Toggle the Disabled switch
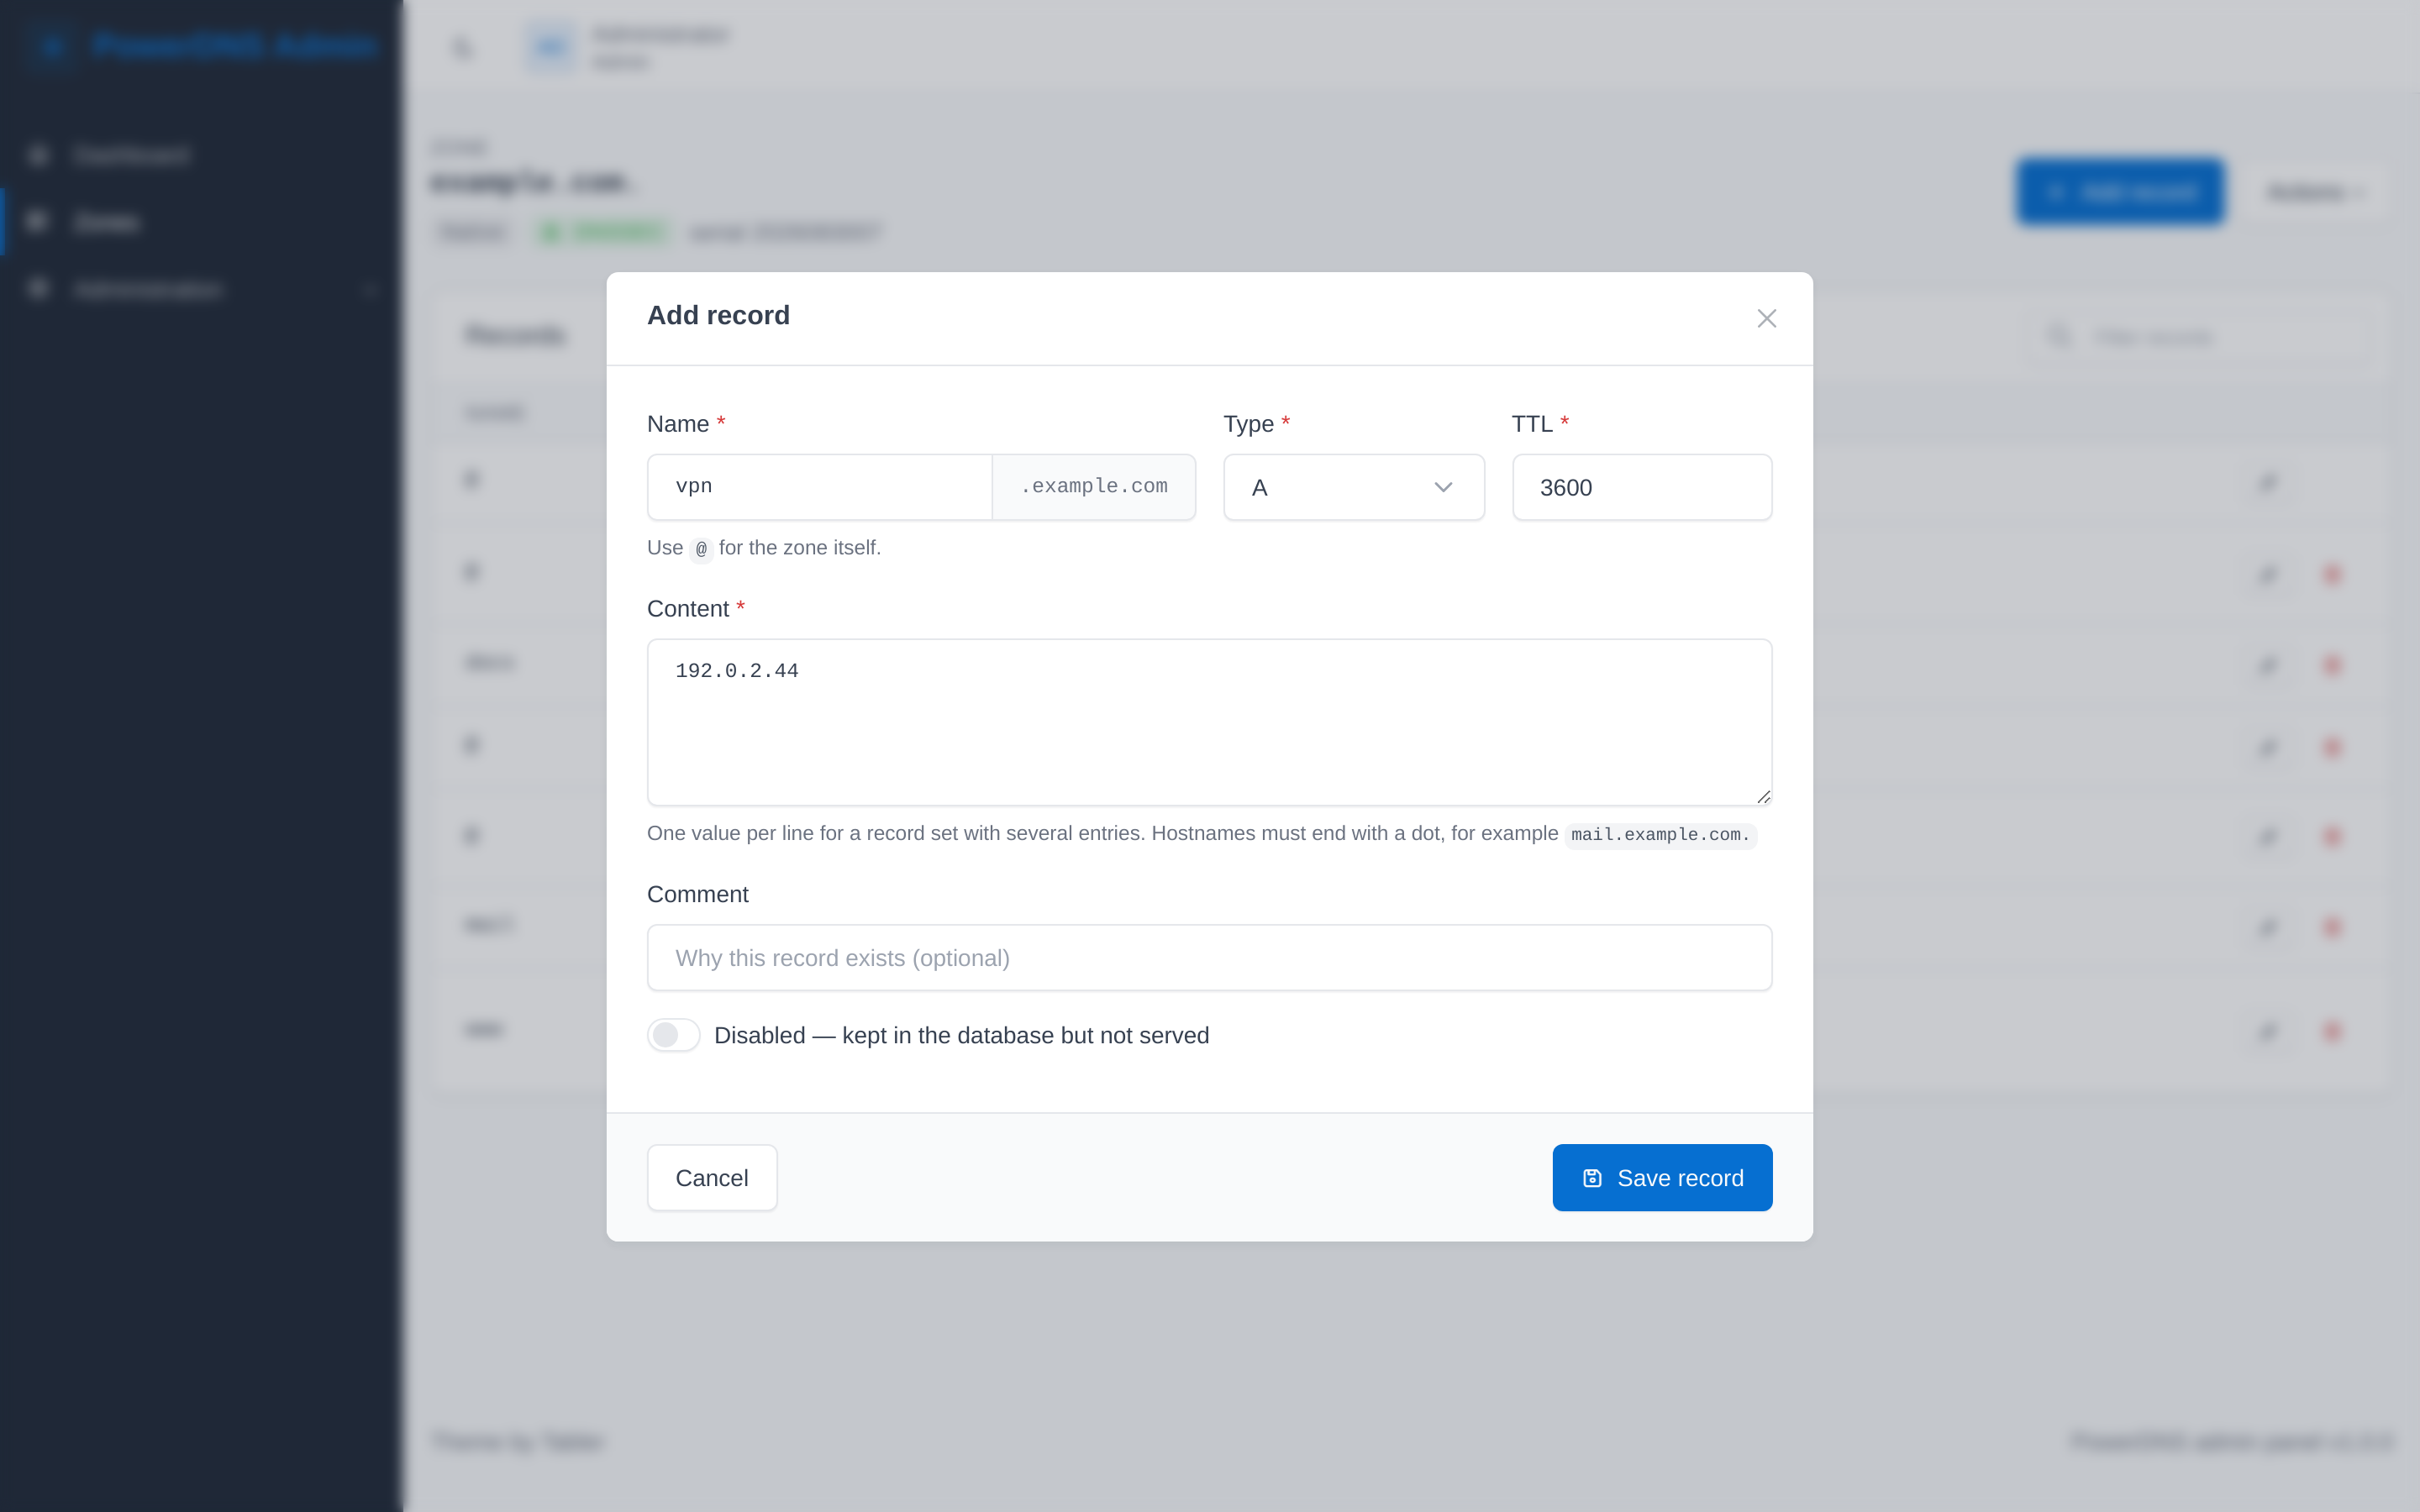2420x1512 pixels. point(673,1035)
